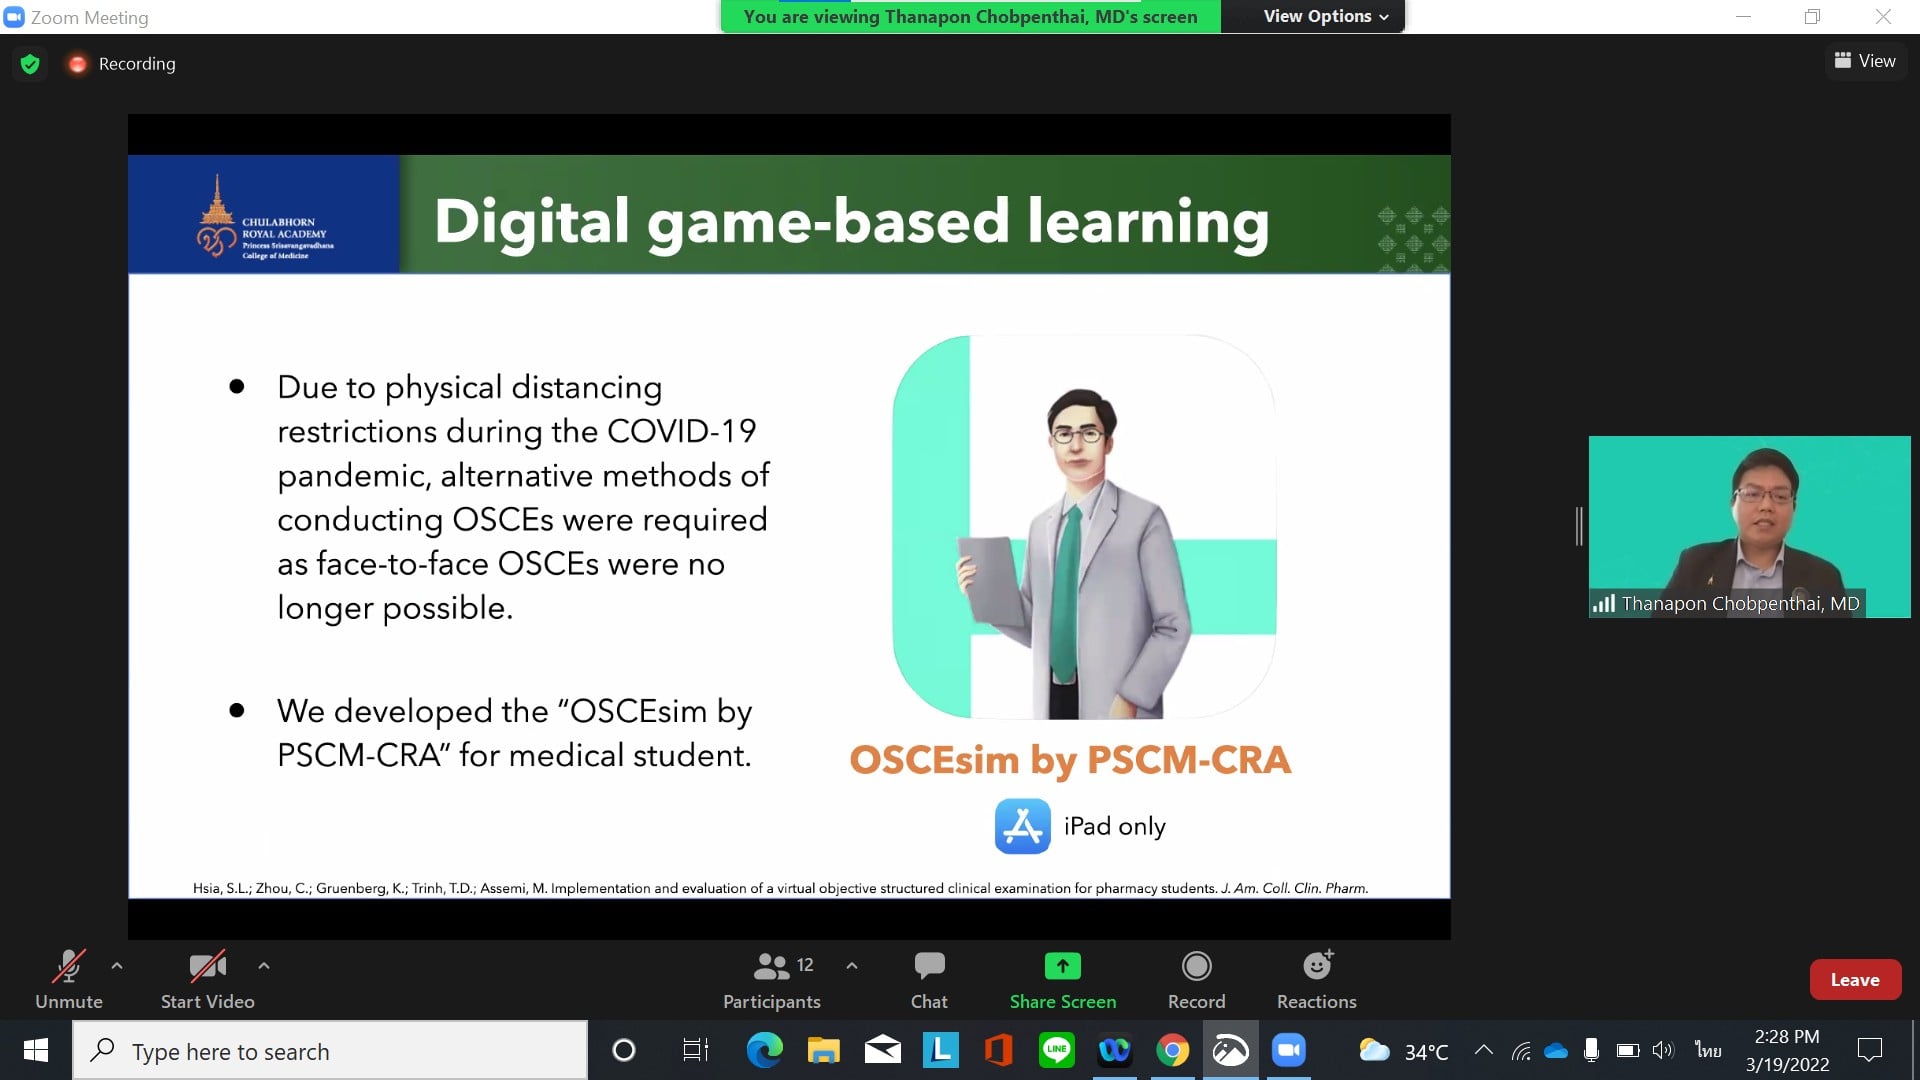The image size is (1920, 1080).
Task: Open the blue L app in the taskbar
Action: tap(940, 1051)
